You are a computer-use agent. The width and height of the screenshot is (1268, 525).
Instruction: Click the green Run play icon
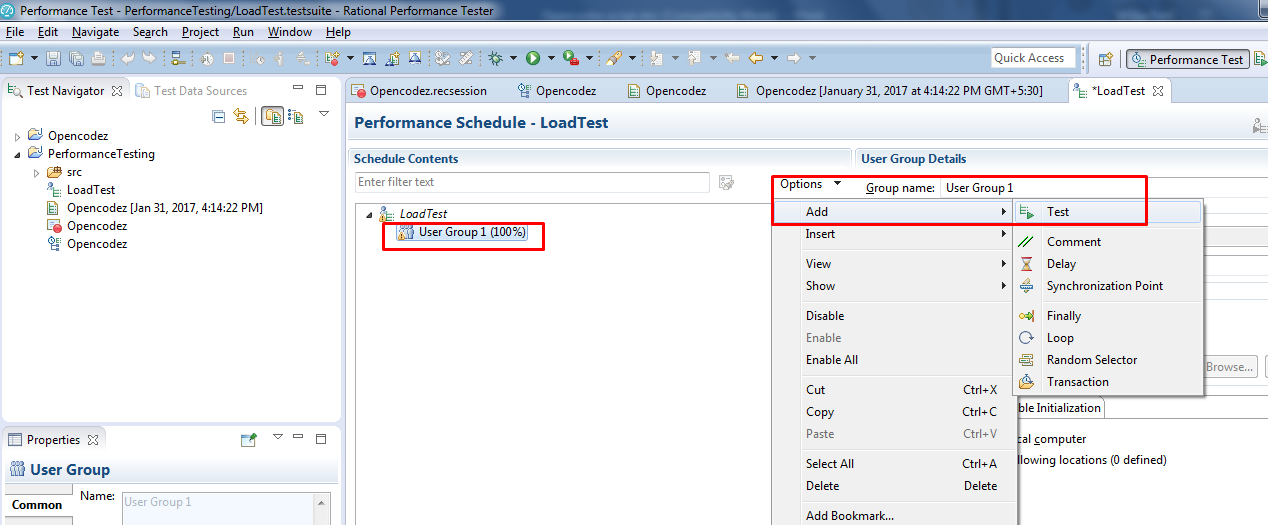(533, 59)
